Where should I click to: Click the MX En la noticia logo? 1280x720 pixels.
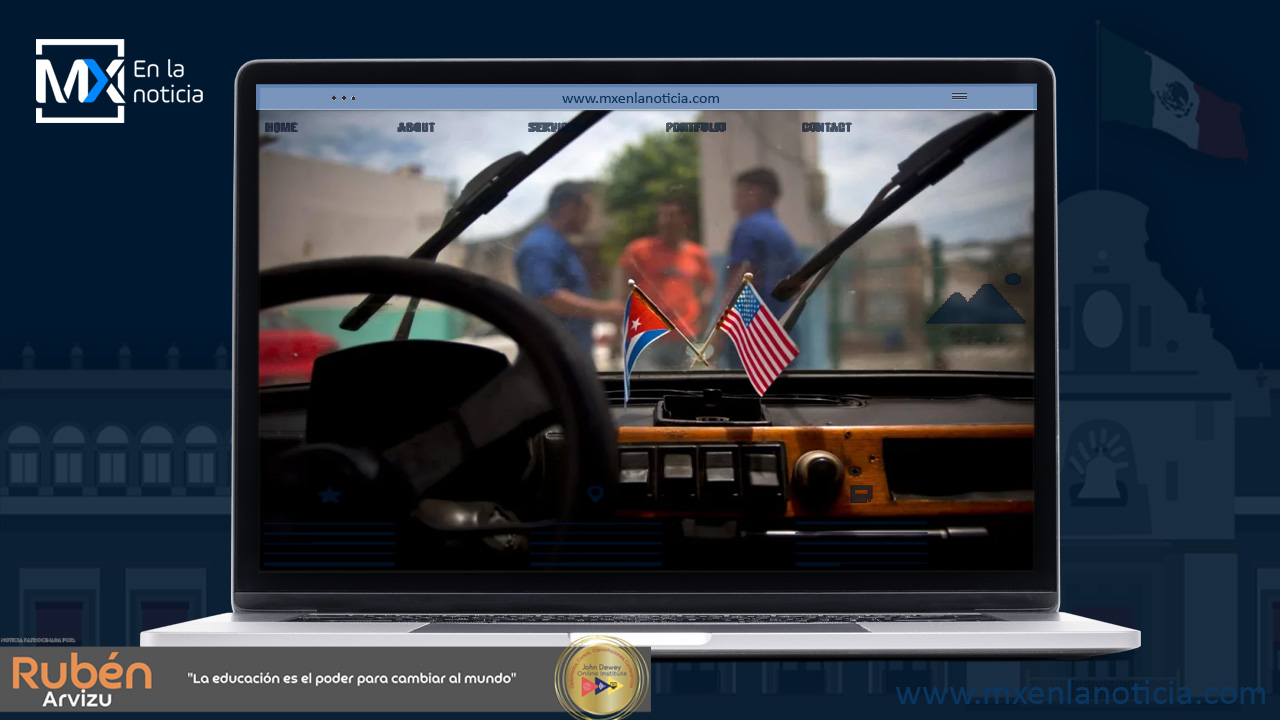pos(120,81)
